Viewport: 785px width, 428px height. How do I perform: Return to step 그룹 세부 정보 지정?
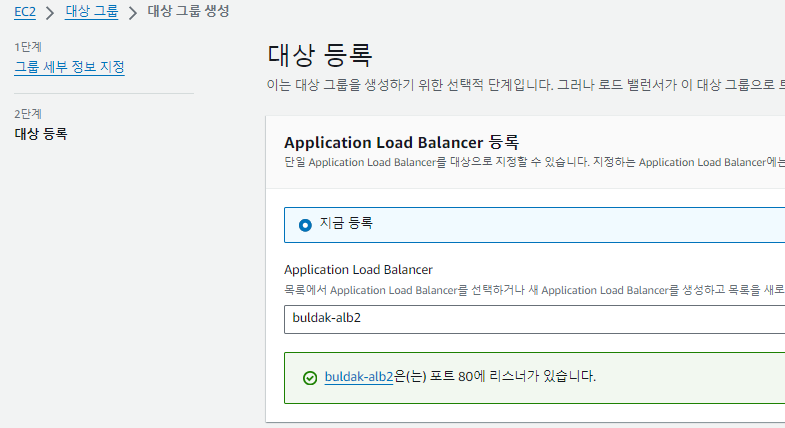(x=69, y=67)
